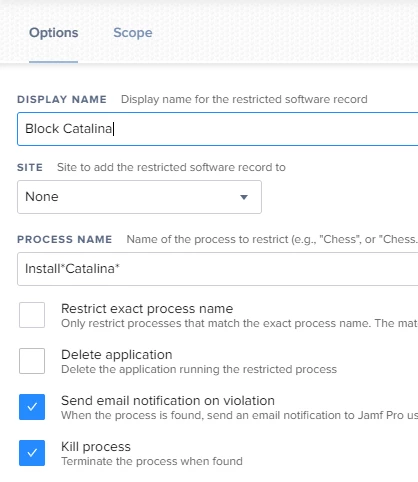Screen dimensions: 418x482
Task: Click the Send email notification on violation label
Action: 168,401
